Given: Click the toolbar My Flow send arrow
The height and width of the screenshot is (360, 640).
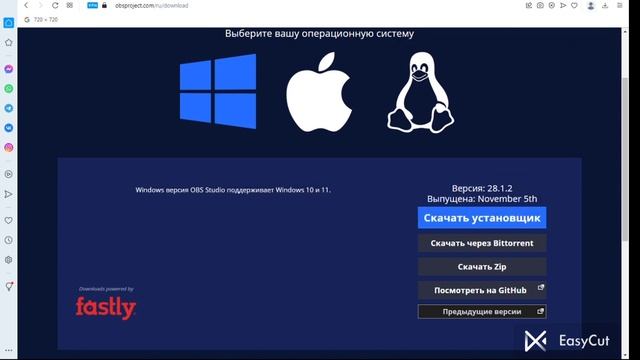Looking at the screenshot, I should tap(563, 5).
